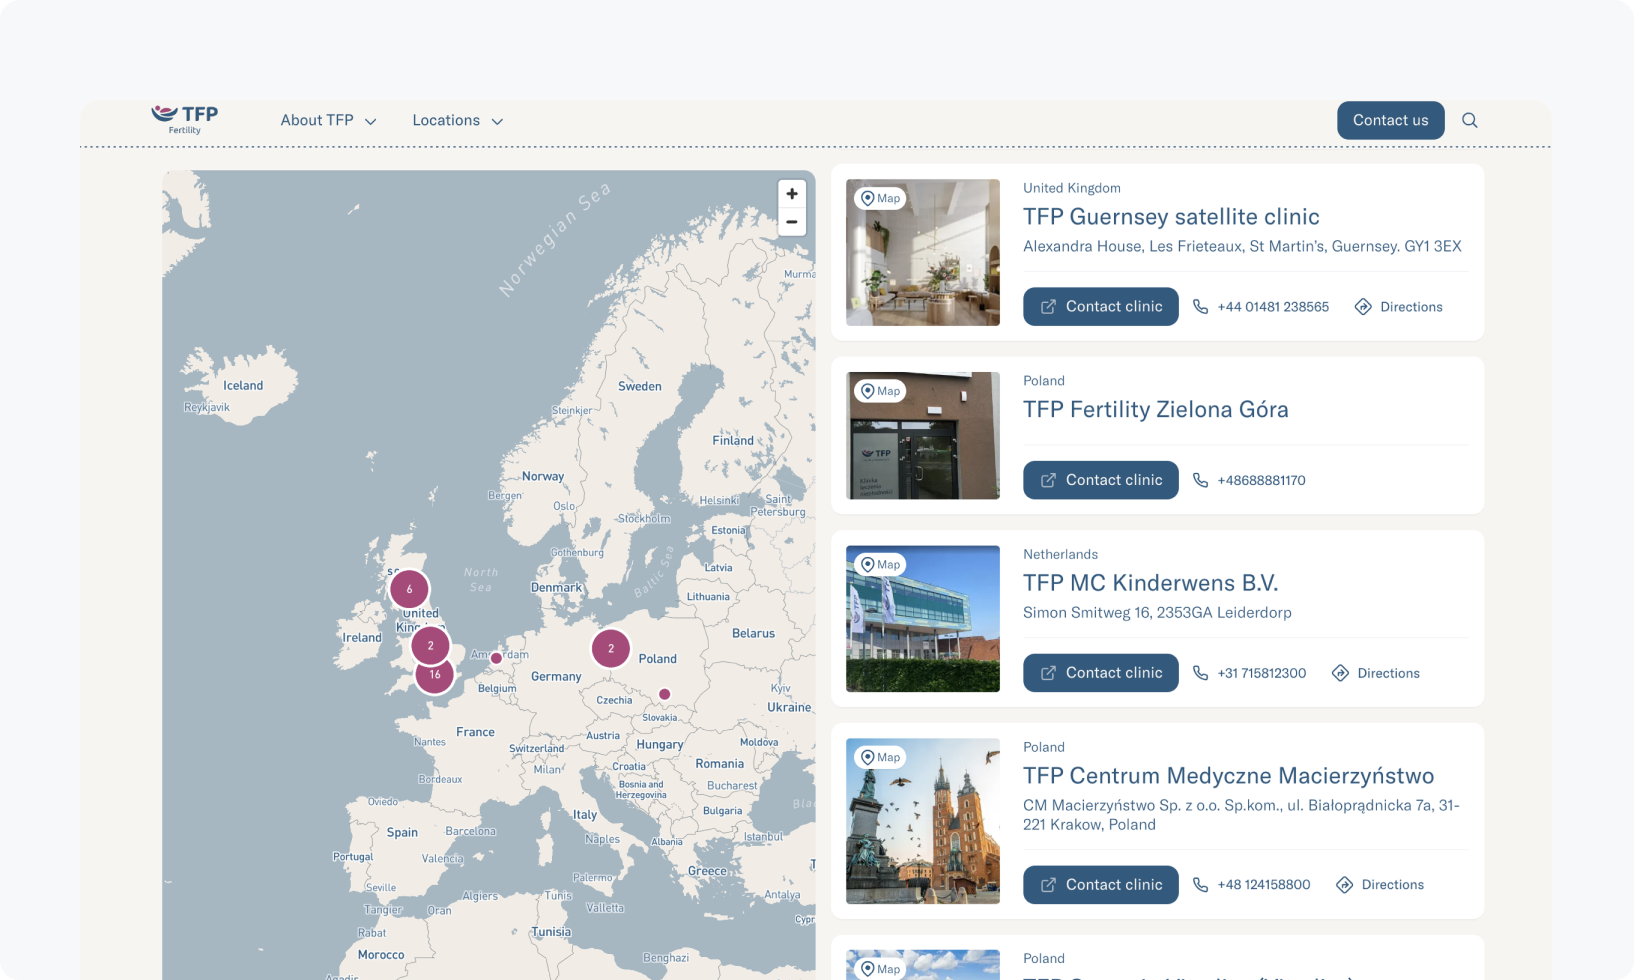
Task: Contact clinic for TFP Guernsey satellite clinic
Action: 1100,307
